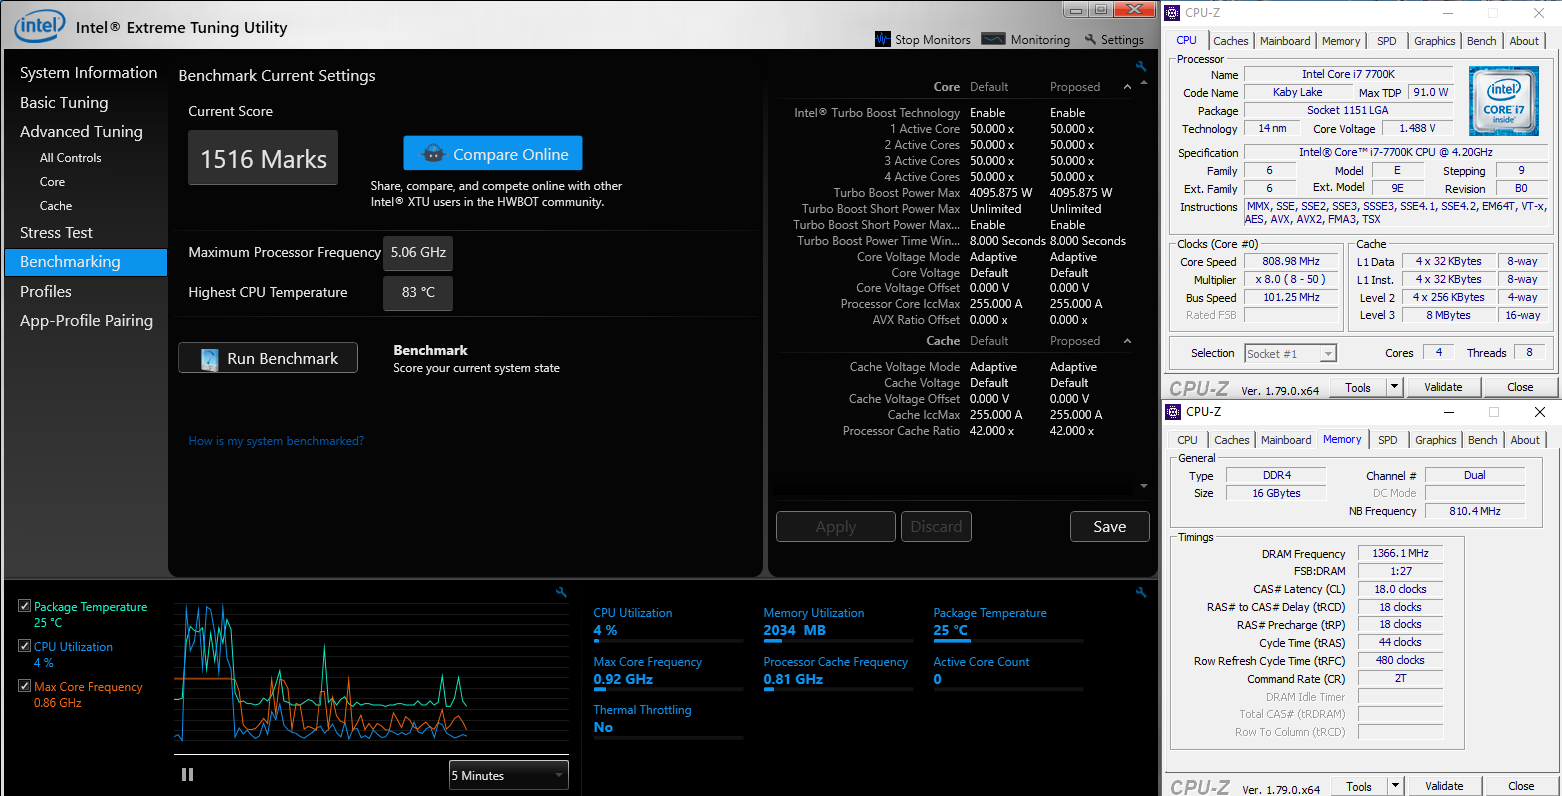Image resolution: width=1562 pixels, height=796 pixels.
Task: Open the Socket #1 selection dropdown
Action: [x=1290, y=353]
